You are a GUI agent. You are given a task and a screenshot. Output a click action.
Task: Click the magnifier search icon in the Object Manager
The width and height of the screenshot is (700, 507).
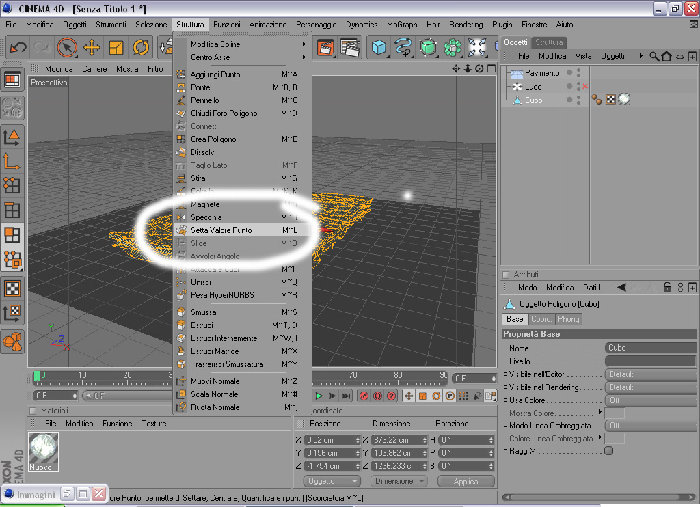click(654, 56)
